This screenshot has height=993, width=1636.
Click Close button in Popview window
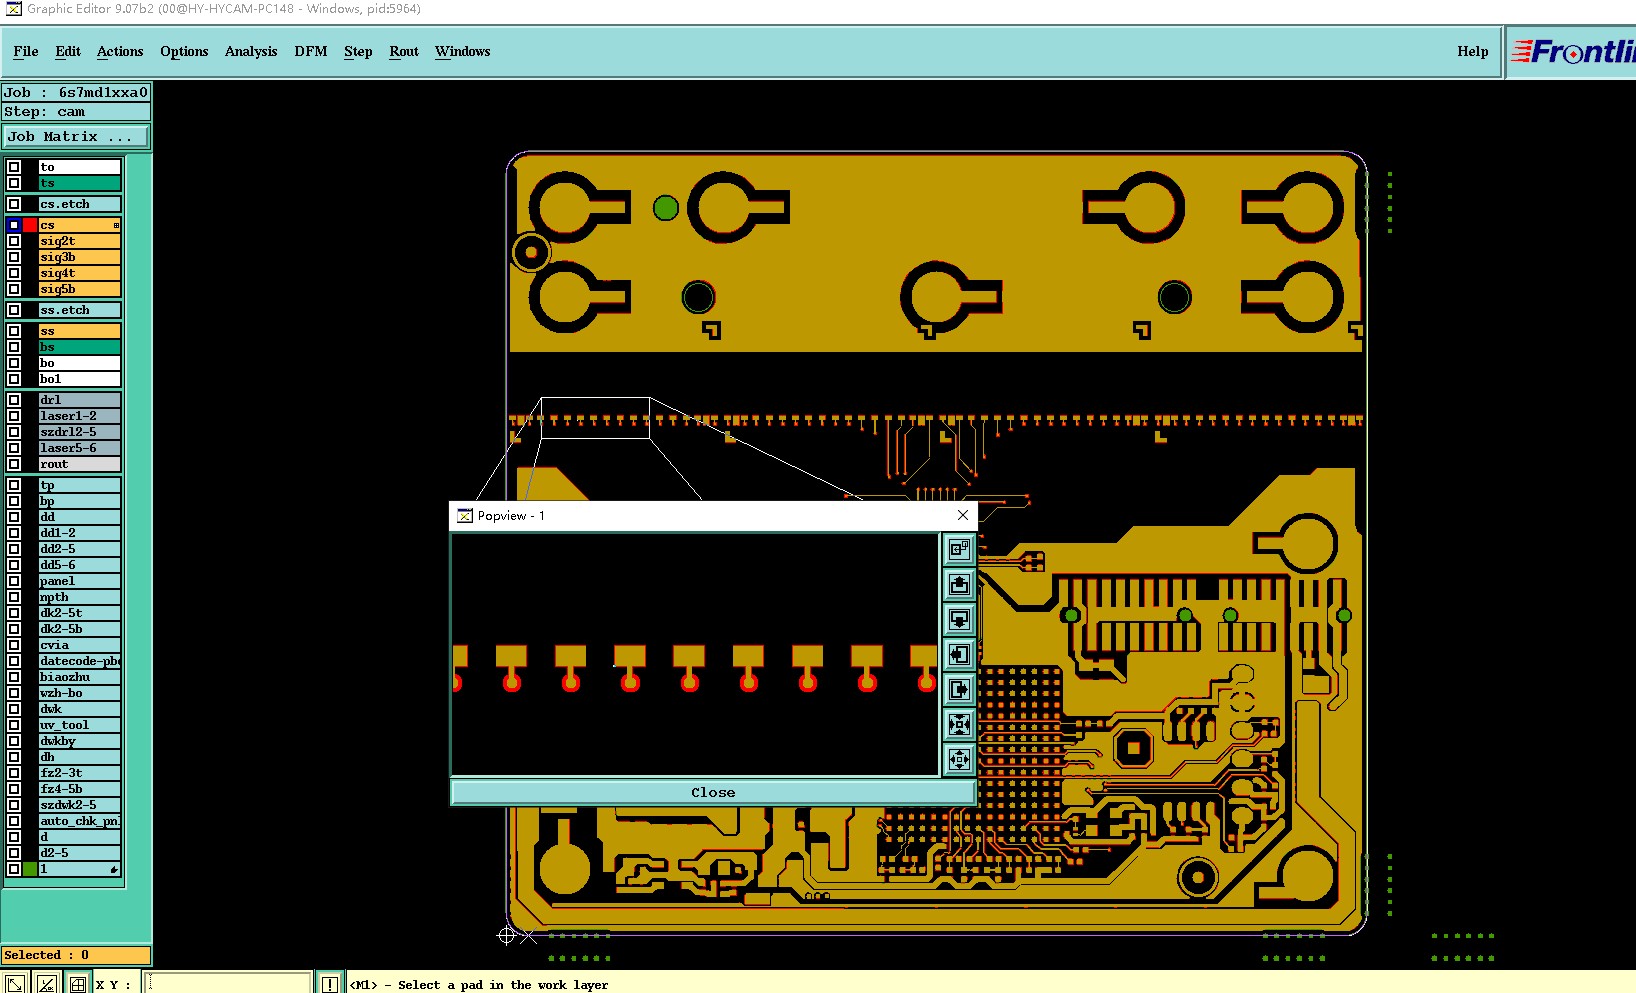[x=713, y=792]
